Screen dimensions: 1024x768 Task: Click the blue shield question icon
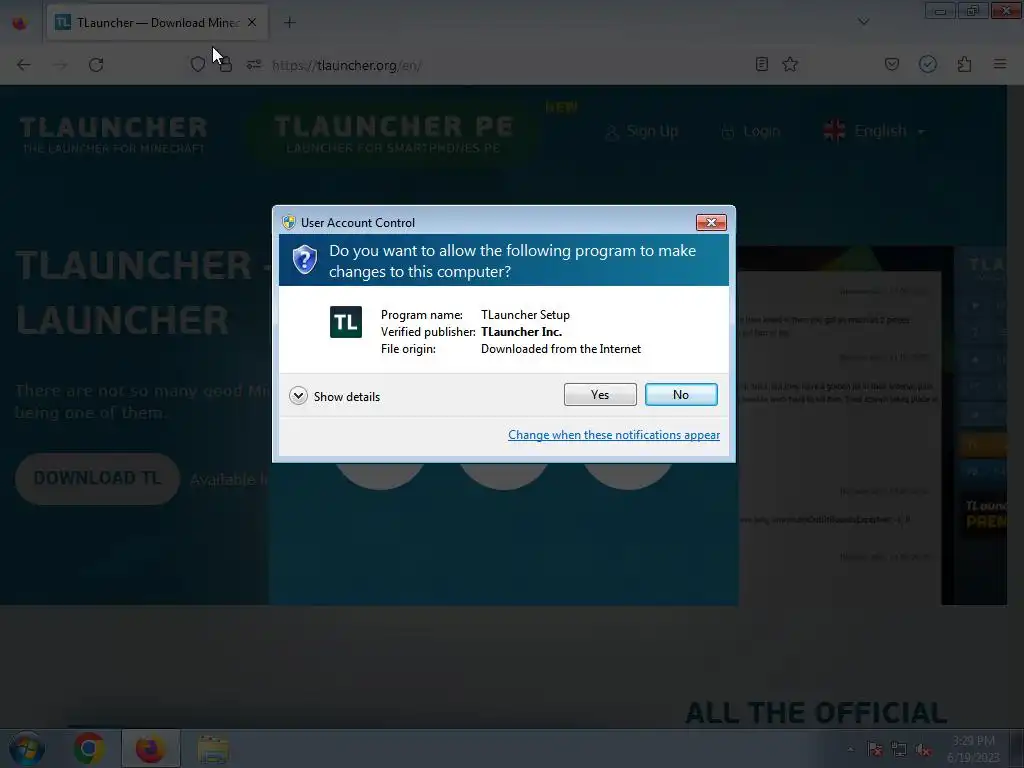pyautogui.click(x=304, y=260)
